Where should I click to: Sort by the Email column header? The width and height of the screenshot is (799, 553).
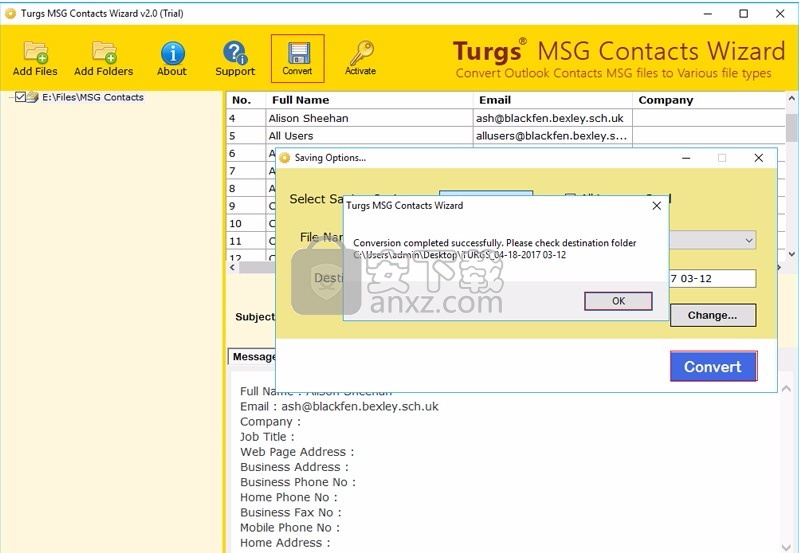(553, 100)
